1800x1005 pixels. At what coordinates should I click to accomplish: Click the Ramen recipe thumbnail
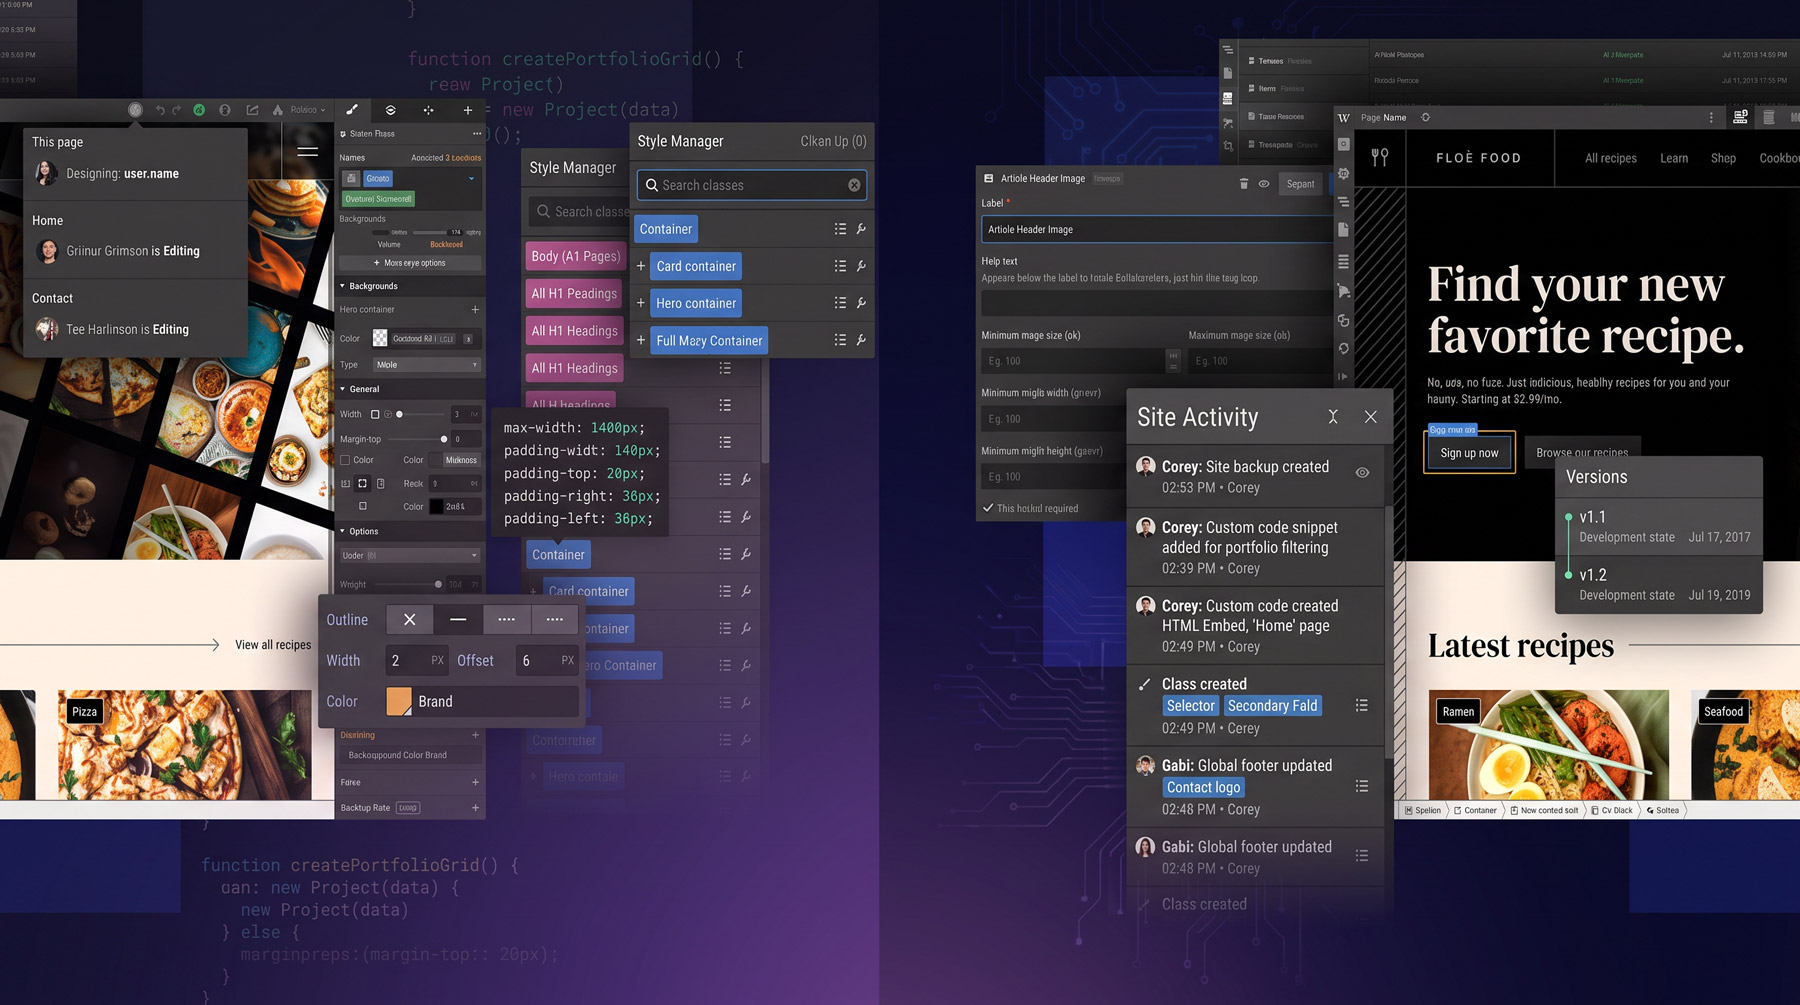(1548, 744)
